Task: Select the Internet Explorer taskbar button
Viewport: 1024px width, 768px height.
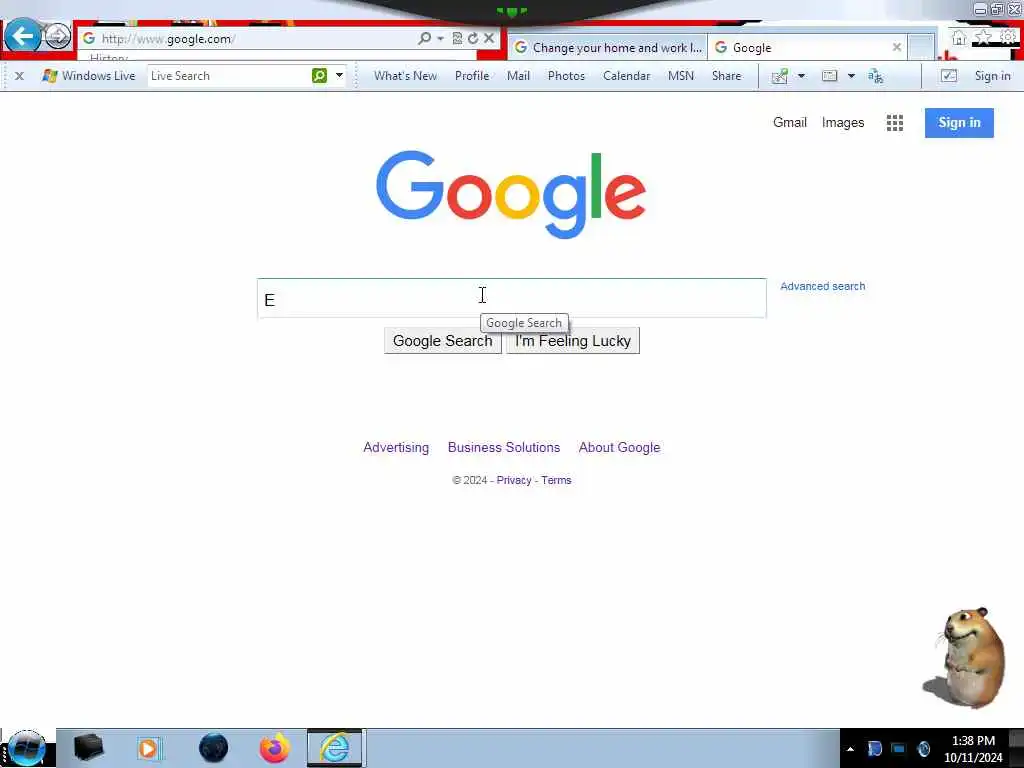Action: (335, 748)
